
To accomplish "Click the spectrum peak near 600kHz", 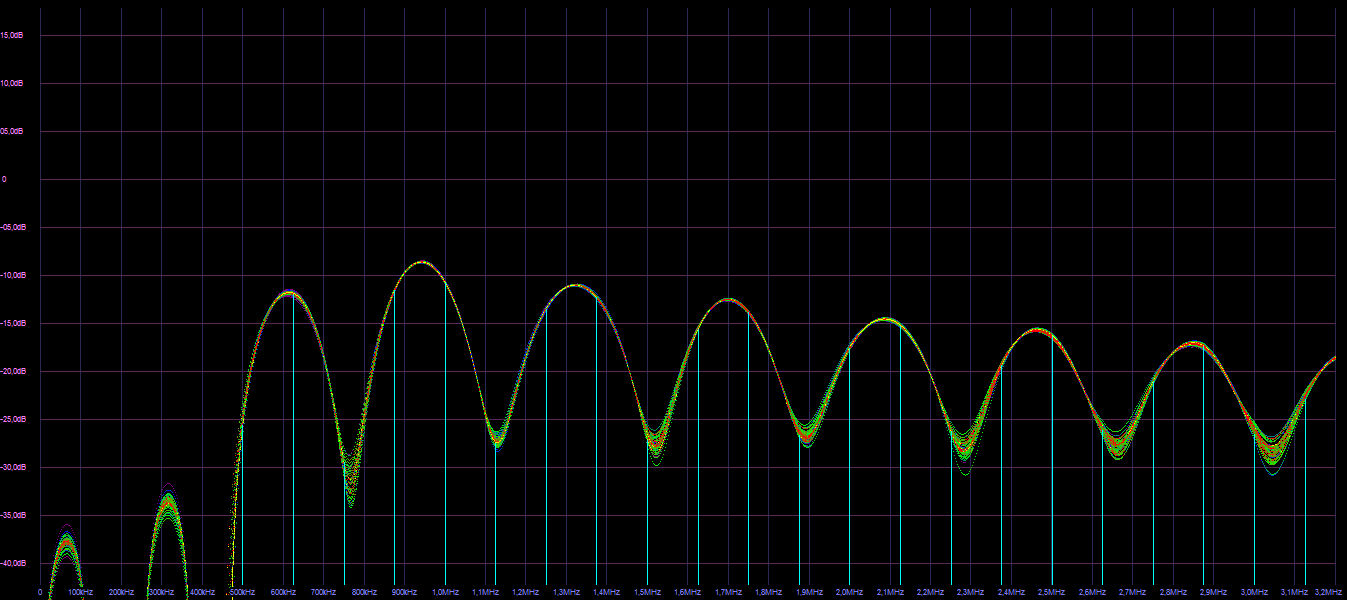I will (289, 292).
